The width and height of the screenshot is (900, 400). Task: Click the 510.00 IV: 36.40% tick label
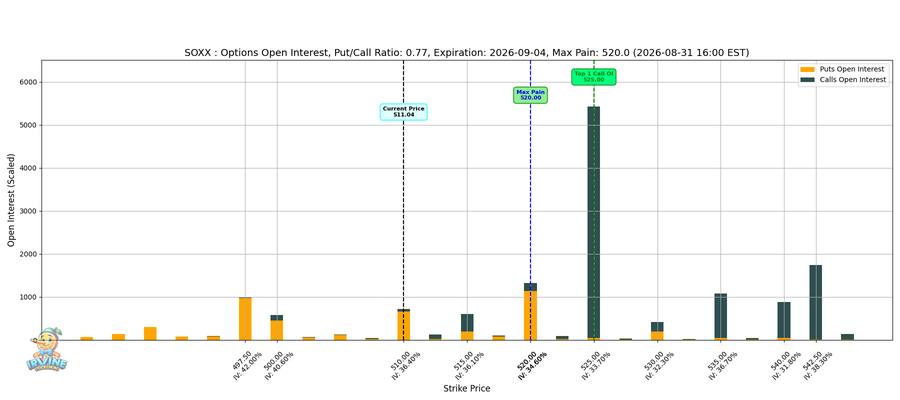coord(408,365)
